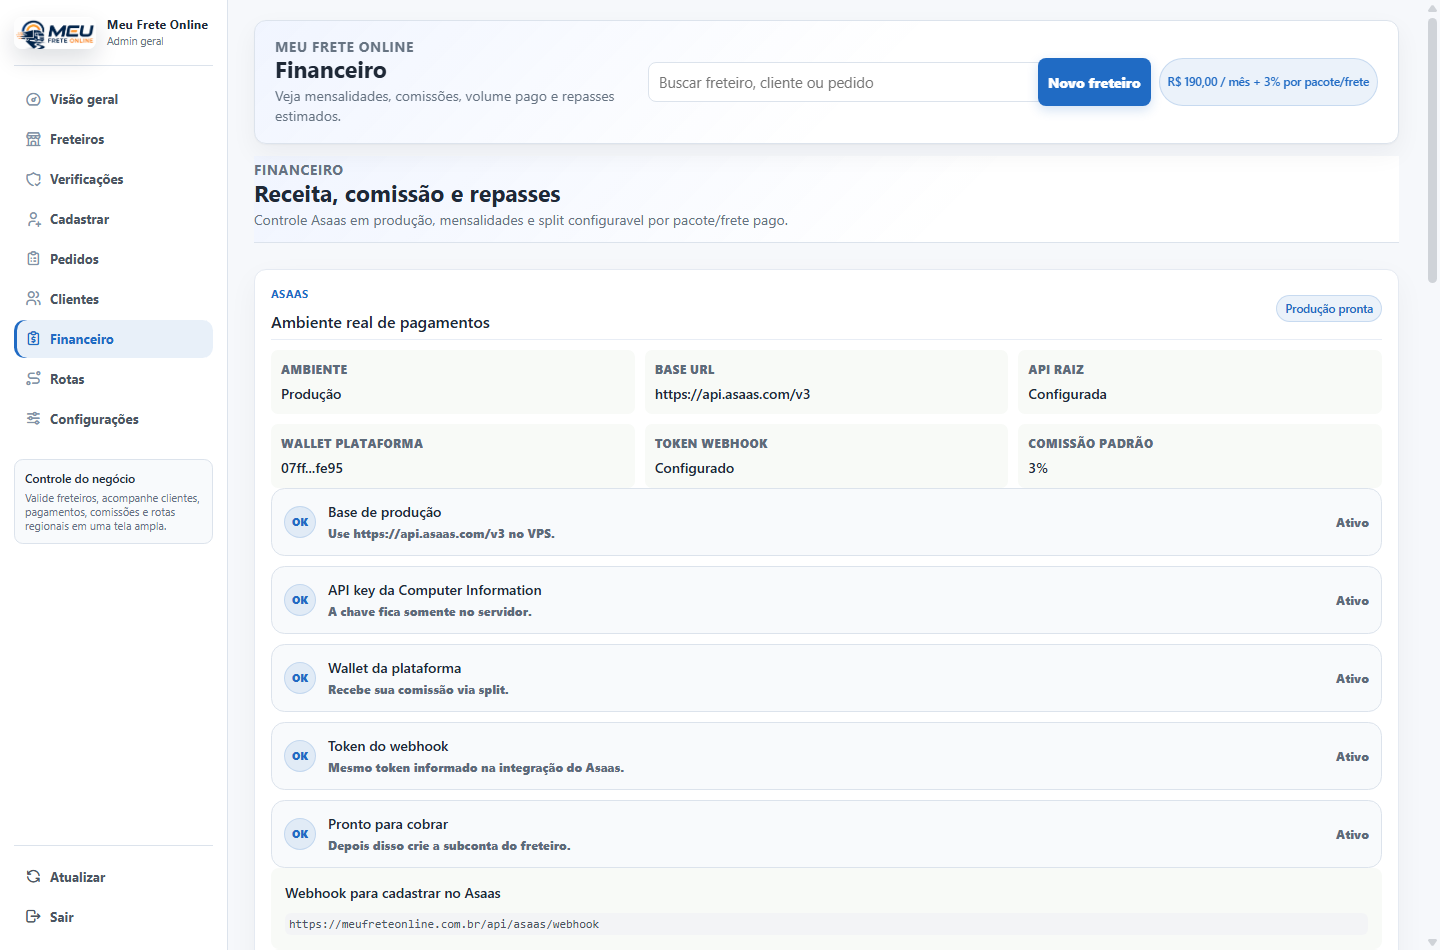Click the Atualizar refresh icon
This screenshot has width=1440, height=950.
point(33,877)
